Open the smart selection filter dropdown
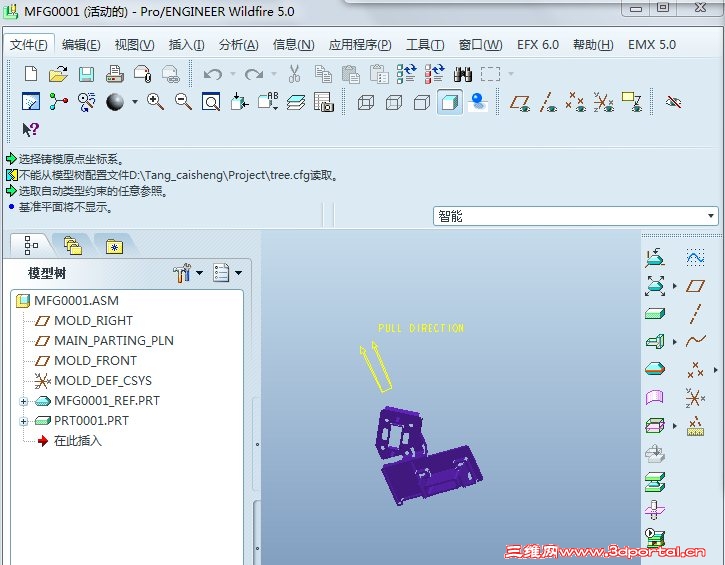 pos(710,216)
